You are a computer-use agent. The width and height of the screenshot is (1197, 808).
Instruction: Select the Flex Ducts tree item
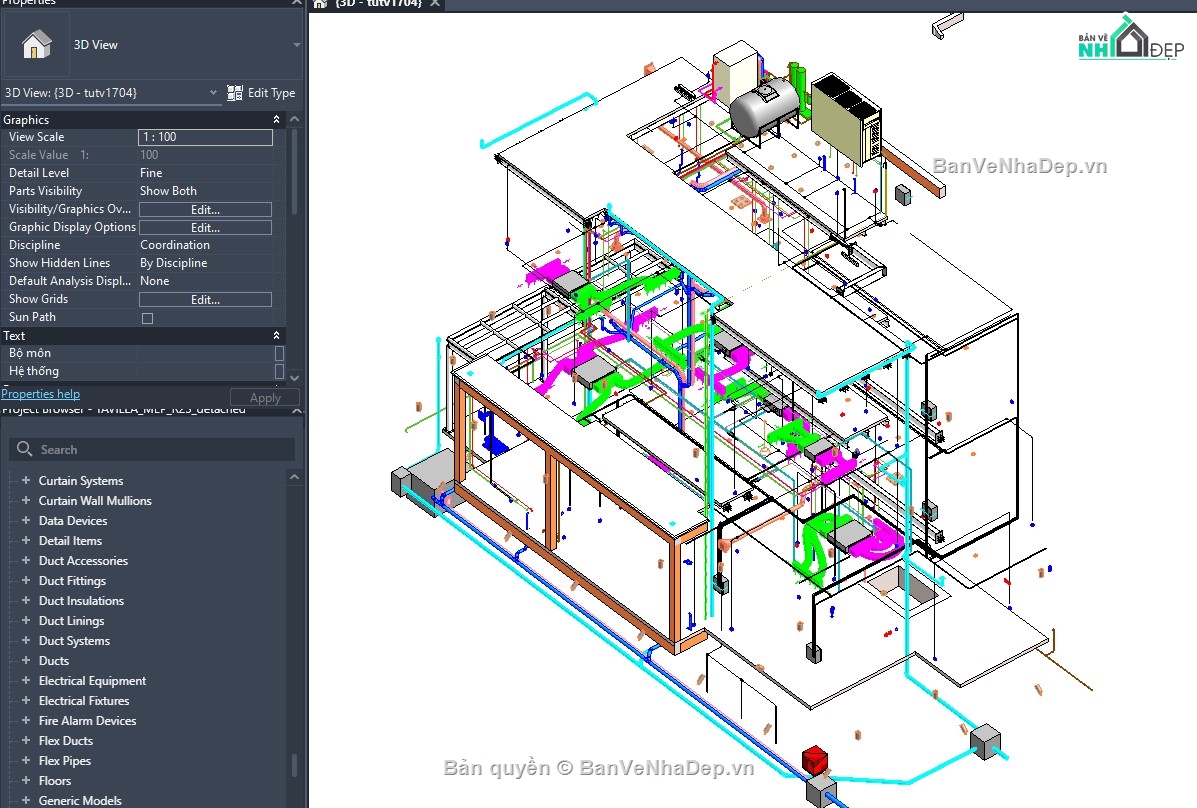[66, 741]
